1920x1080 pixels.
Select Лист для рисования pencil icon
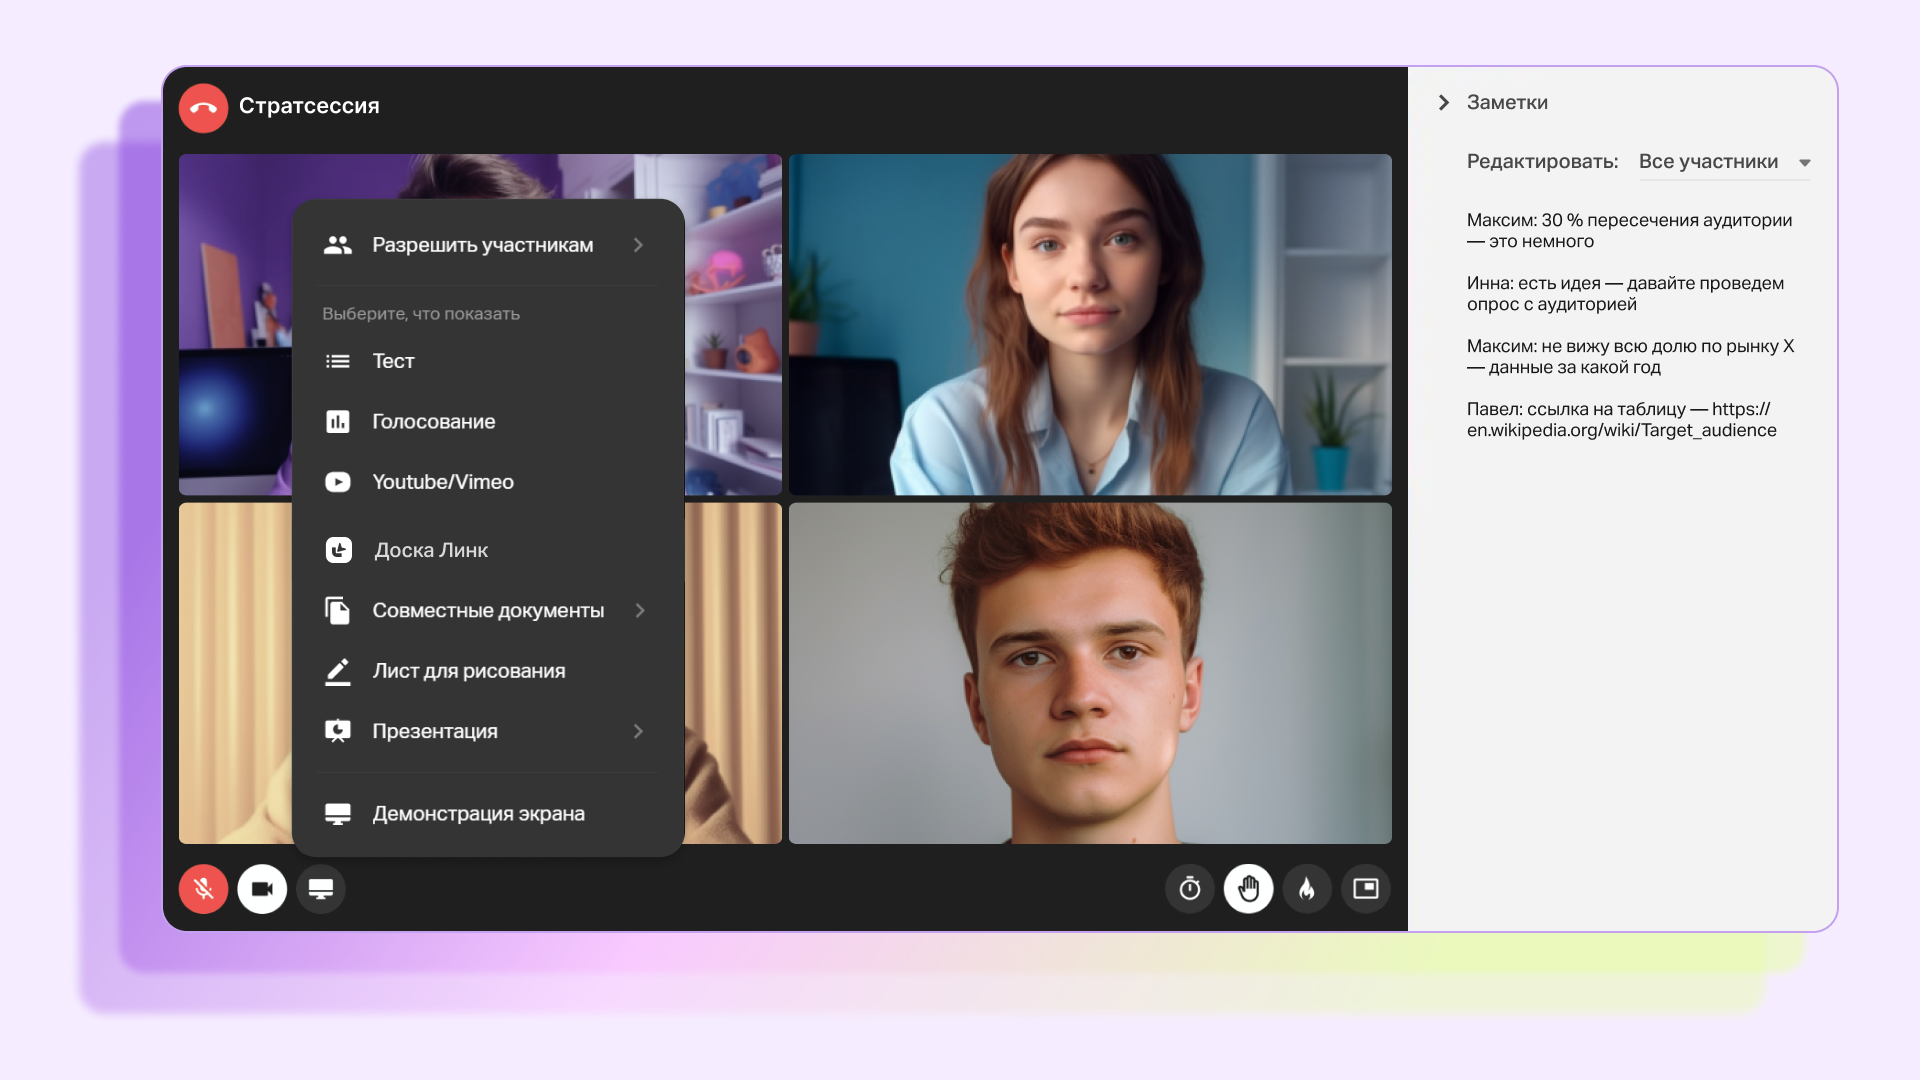[338, 671]
